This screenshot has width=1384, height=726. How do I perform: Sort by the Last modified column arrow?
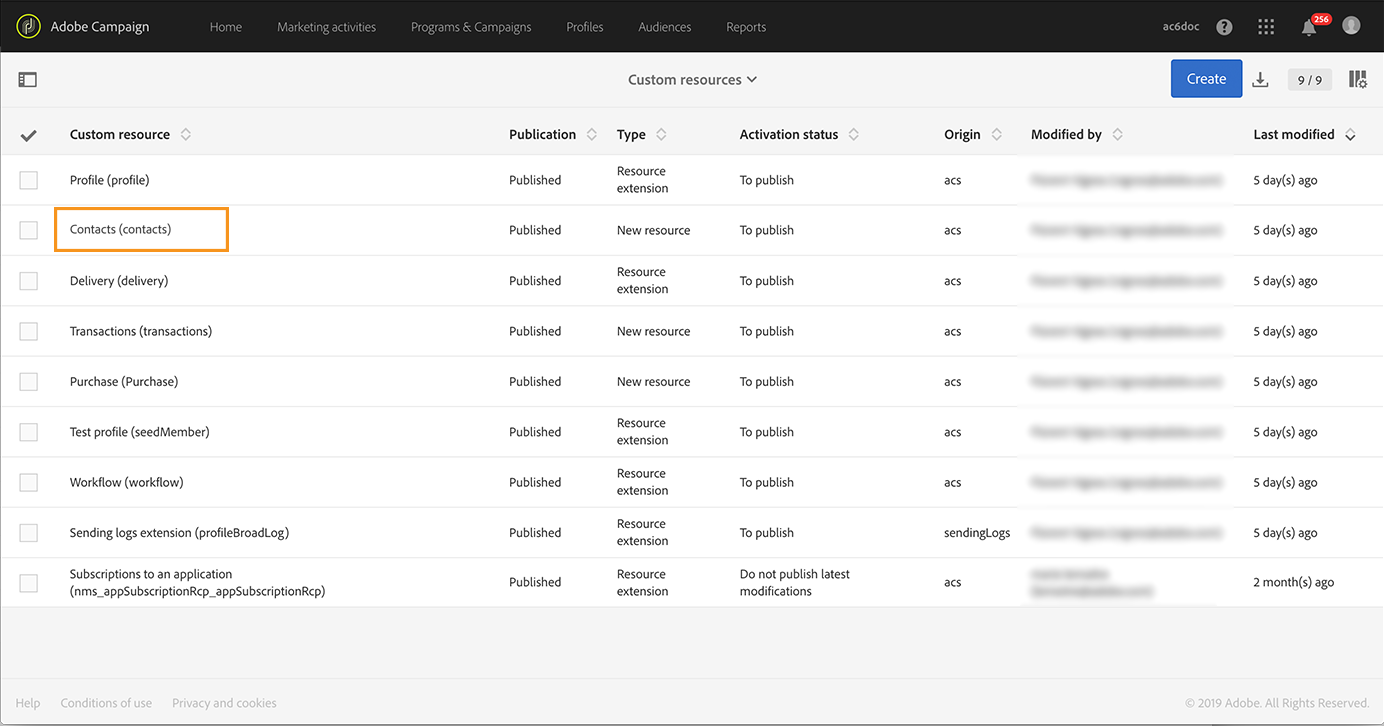coord(1350,135)
